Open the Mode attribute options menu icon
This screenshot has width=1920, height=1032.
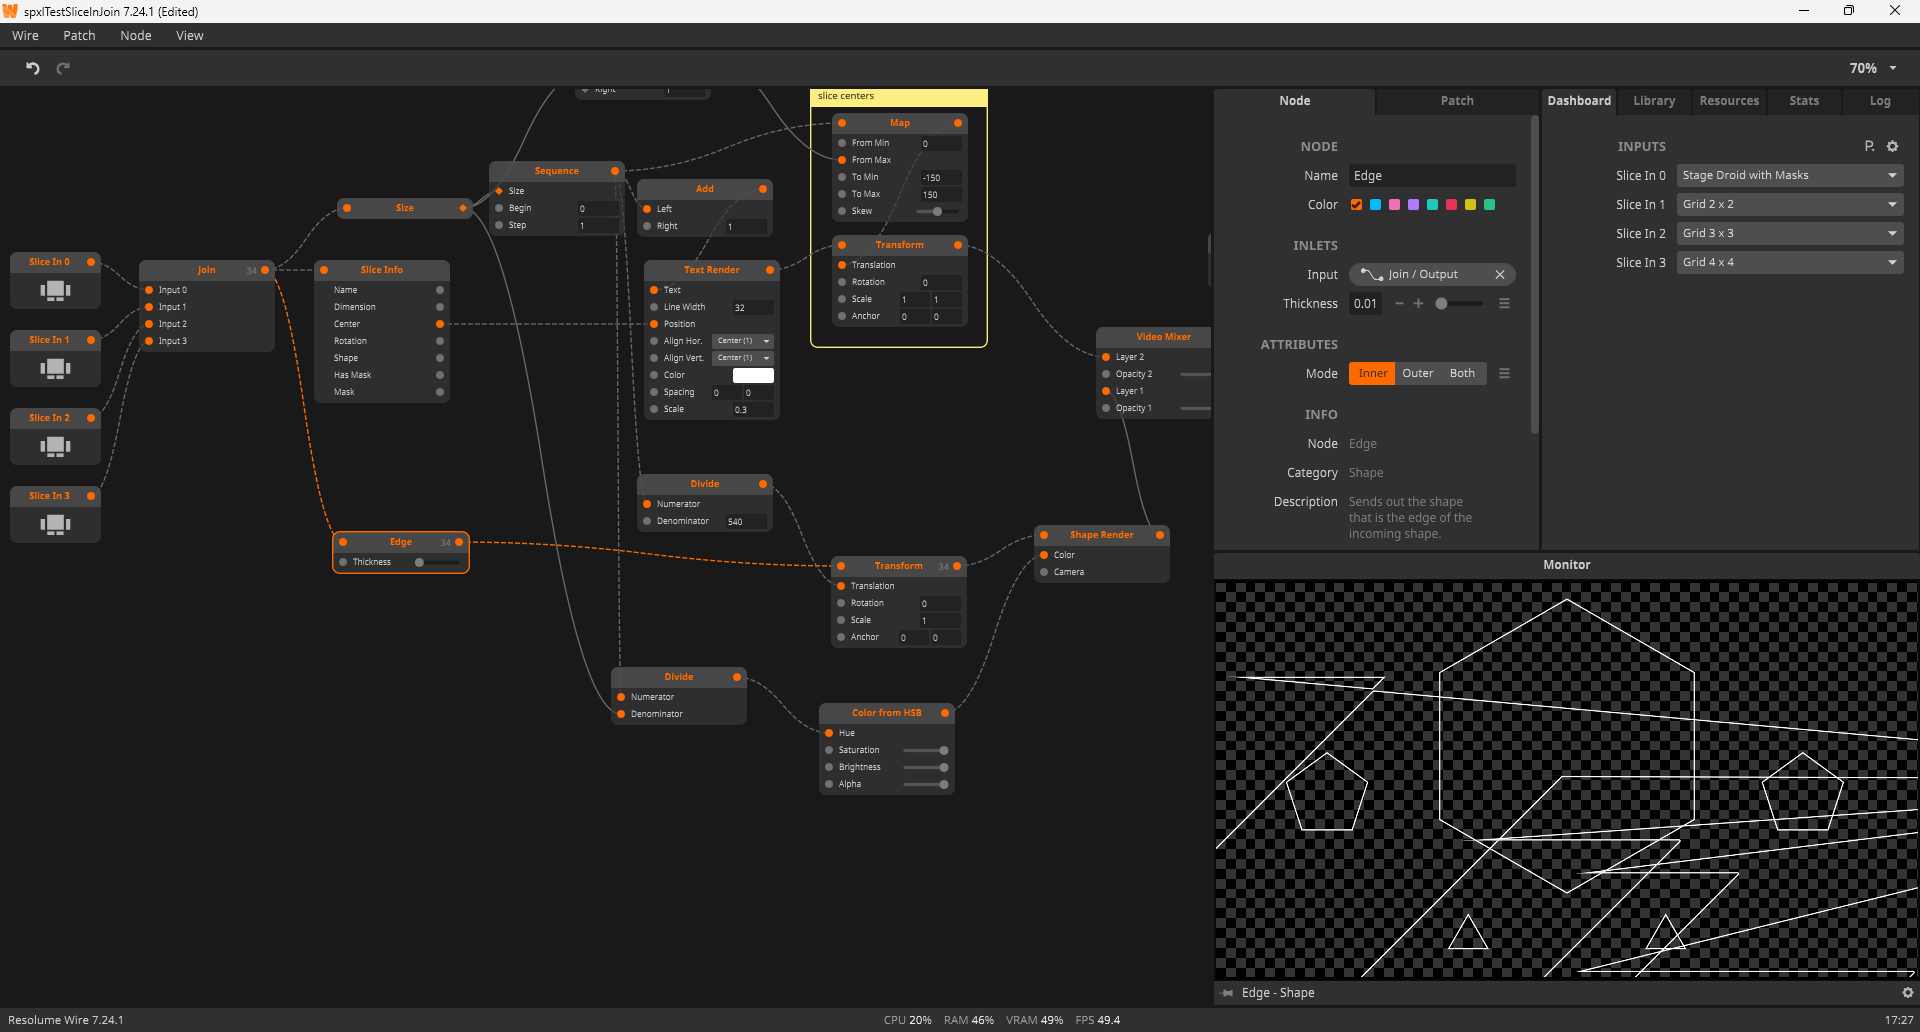[1504, 374]
